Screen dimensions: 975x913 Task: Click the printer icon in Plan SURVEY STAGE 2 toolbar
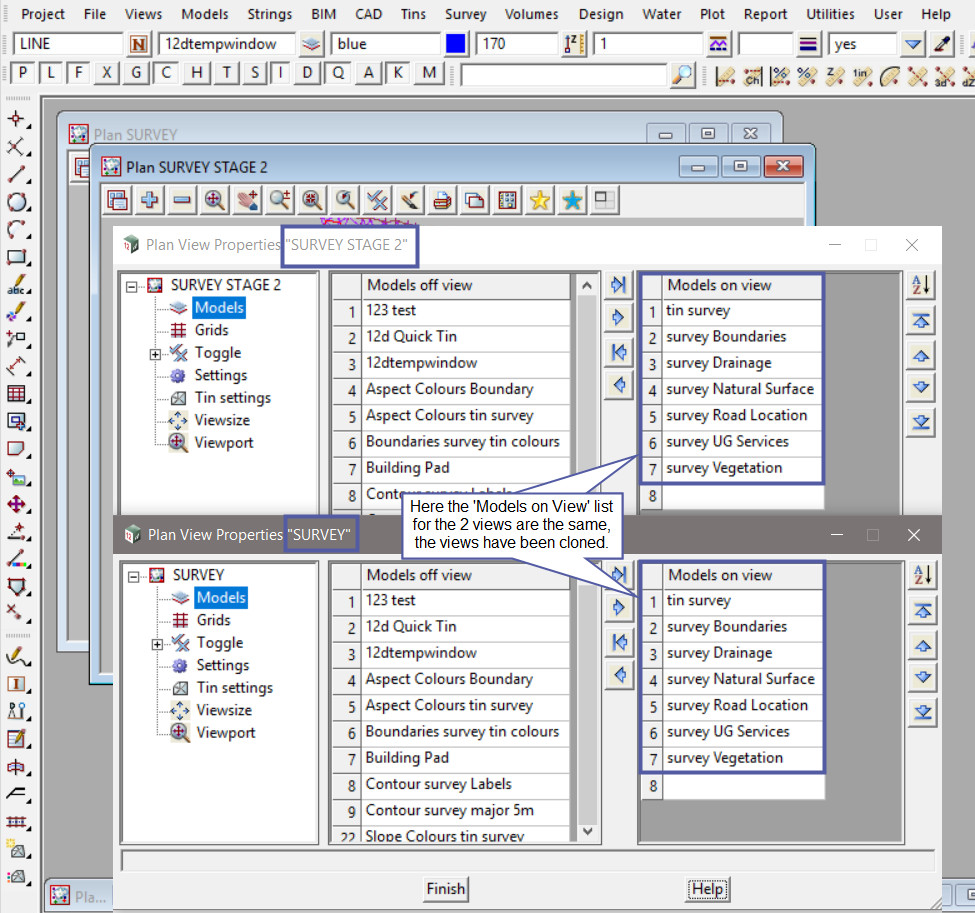[x=442, y=200]
